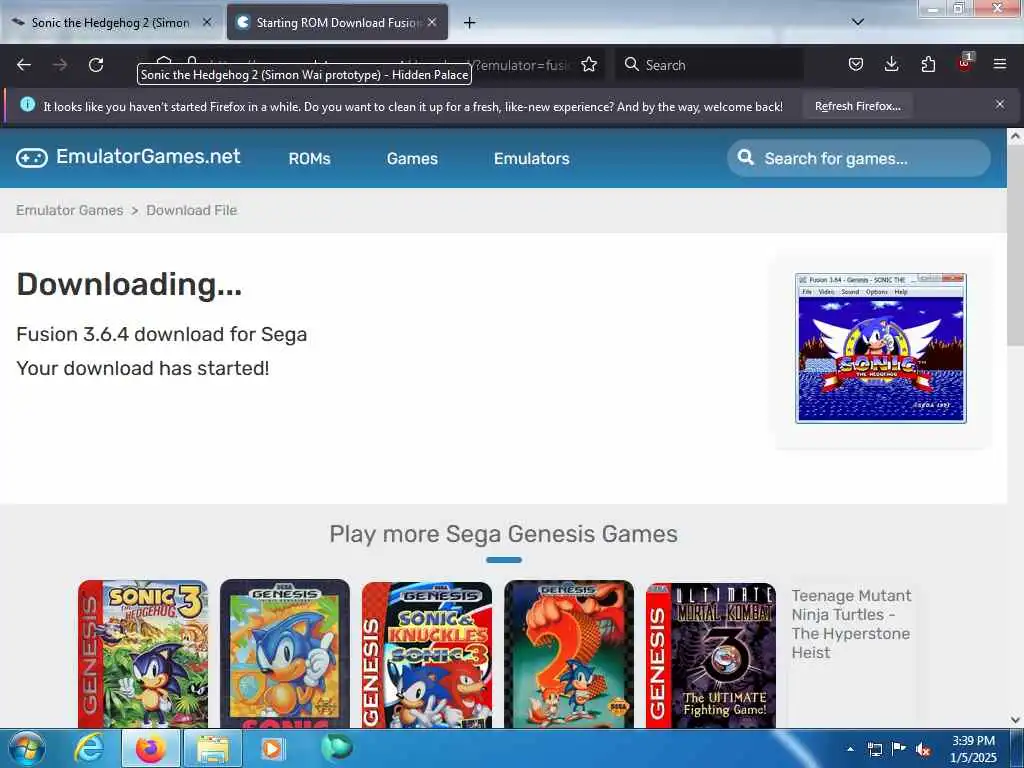Click the page scrollbar up arrow
Viewport: 1024px width, 768px height.
tap(1015, 136)
